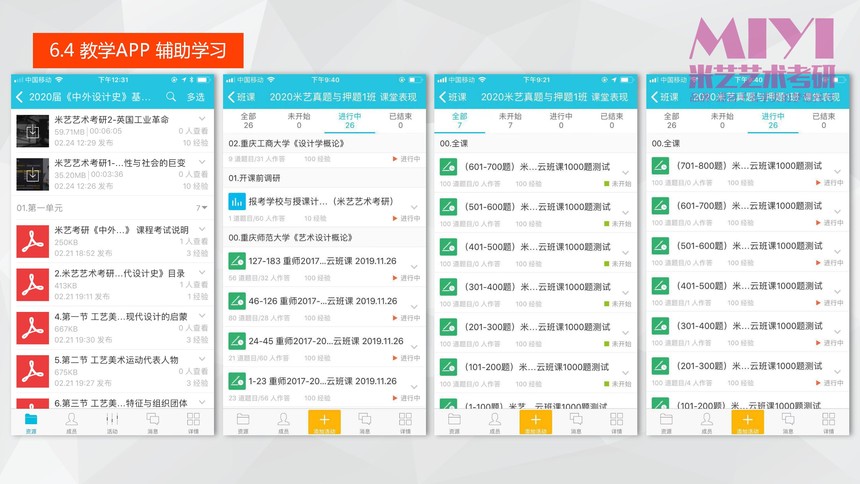The height and width of the screenshot is (484, 860).
Task: Open PDF icon for 第二节 工艺美术运动代表人物
Action: [32, 372]
